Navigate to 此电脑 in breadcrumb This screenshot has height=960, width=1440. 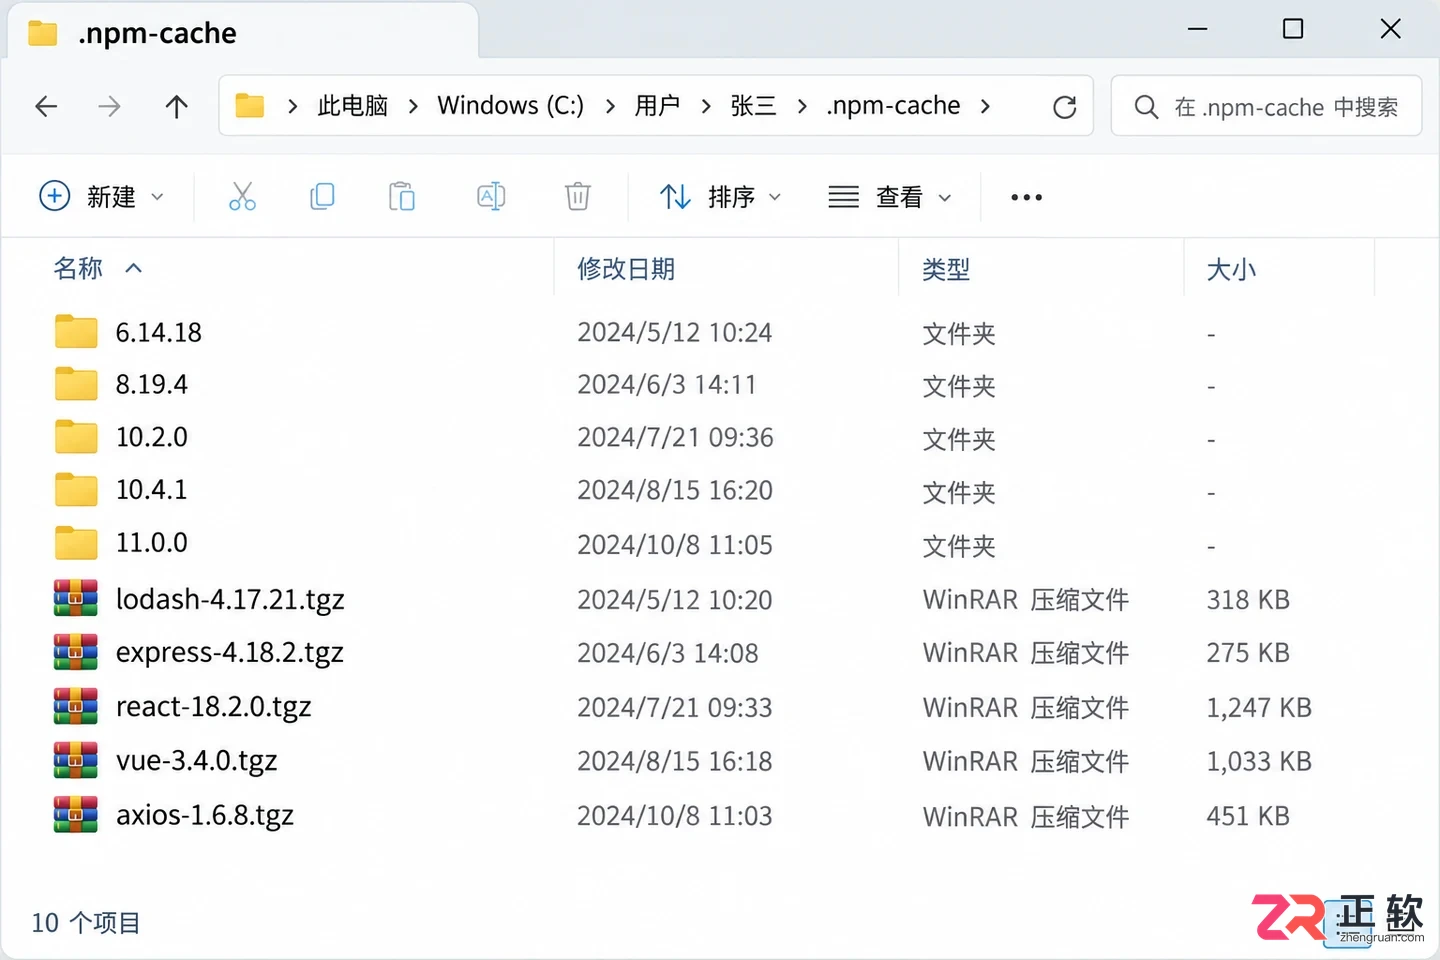click(352, 106)
